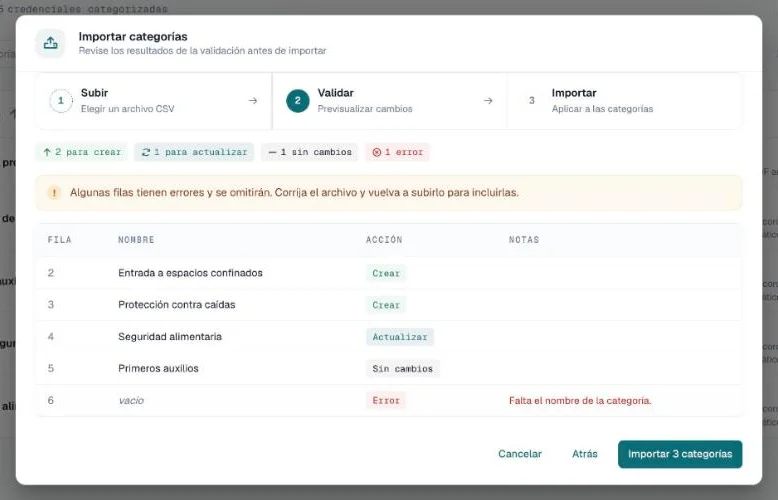The height and width of the screenshot is (500, 778).
Task: Click the NOTAS column header
Action: 524,240
